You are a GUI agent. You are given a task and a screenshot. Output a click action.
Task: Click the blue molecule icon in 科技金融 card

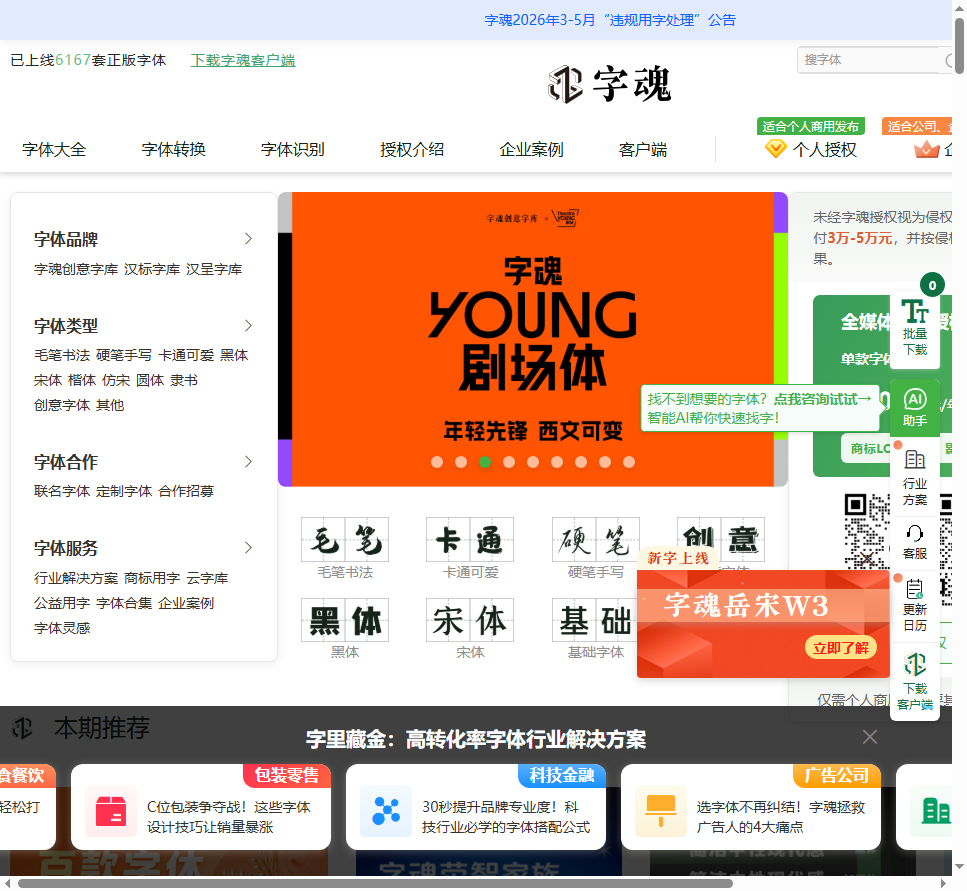point(386,811)
